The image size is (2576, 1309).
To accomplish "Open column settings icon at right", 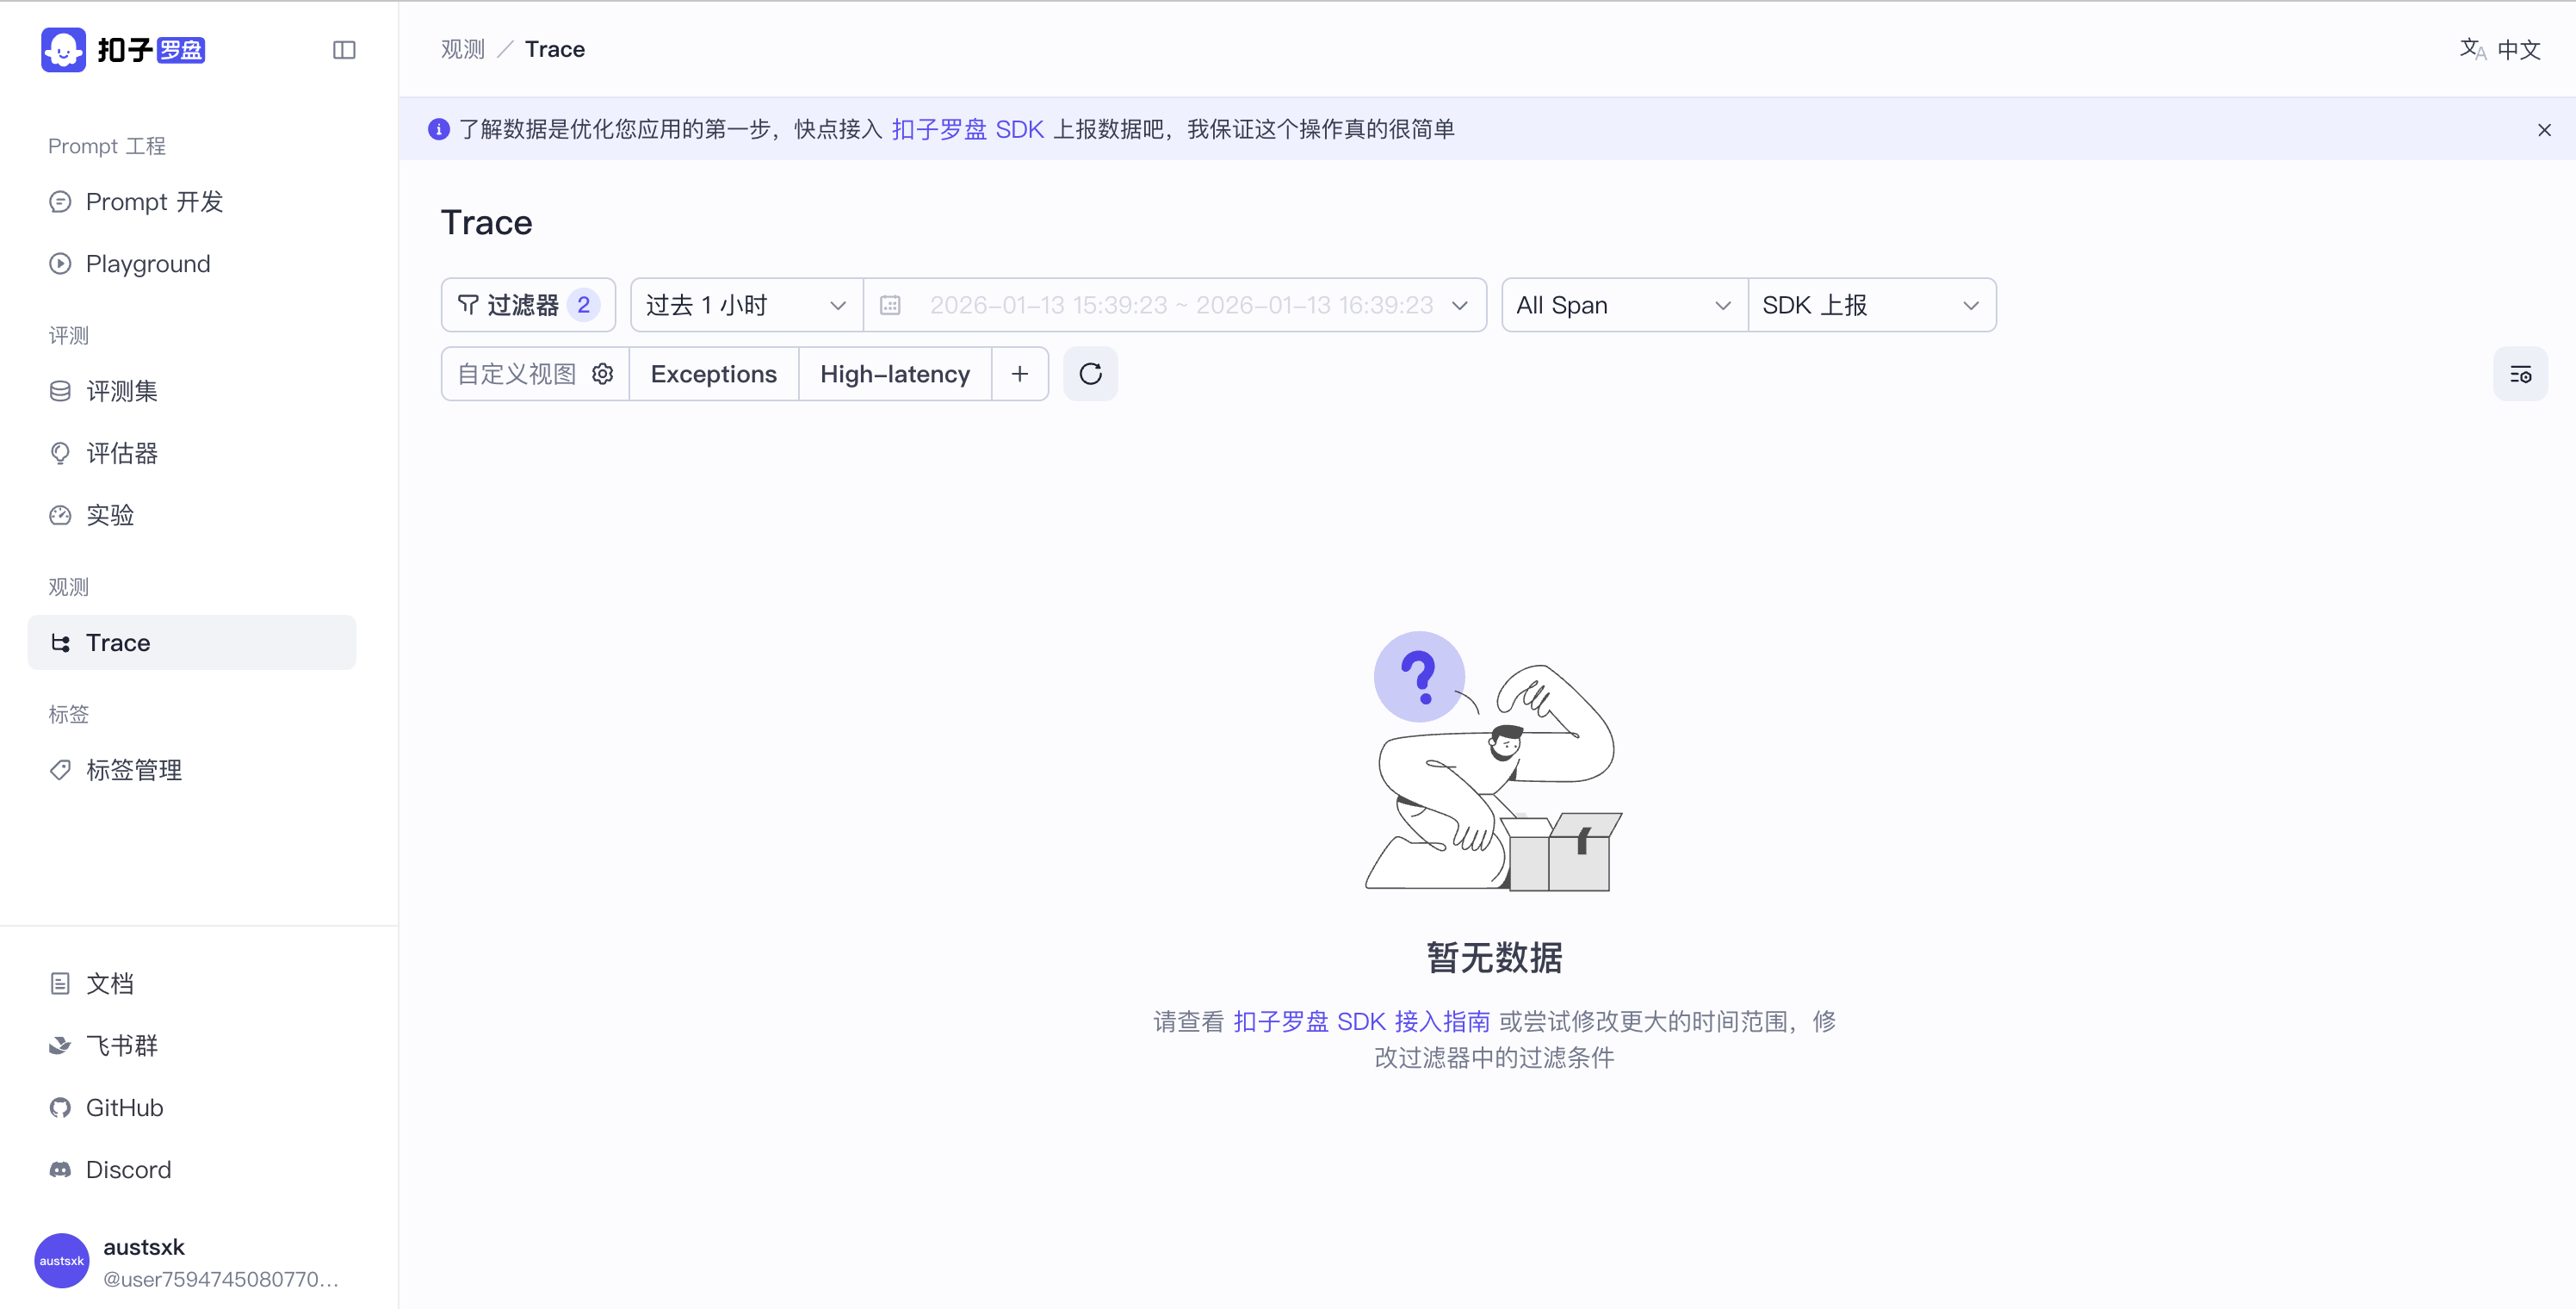I will tap(2519, 375).
